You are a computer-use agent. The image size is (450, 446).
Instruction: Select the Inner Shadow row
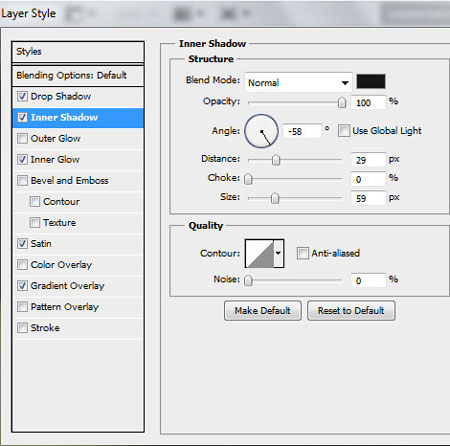coord(78,118)
